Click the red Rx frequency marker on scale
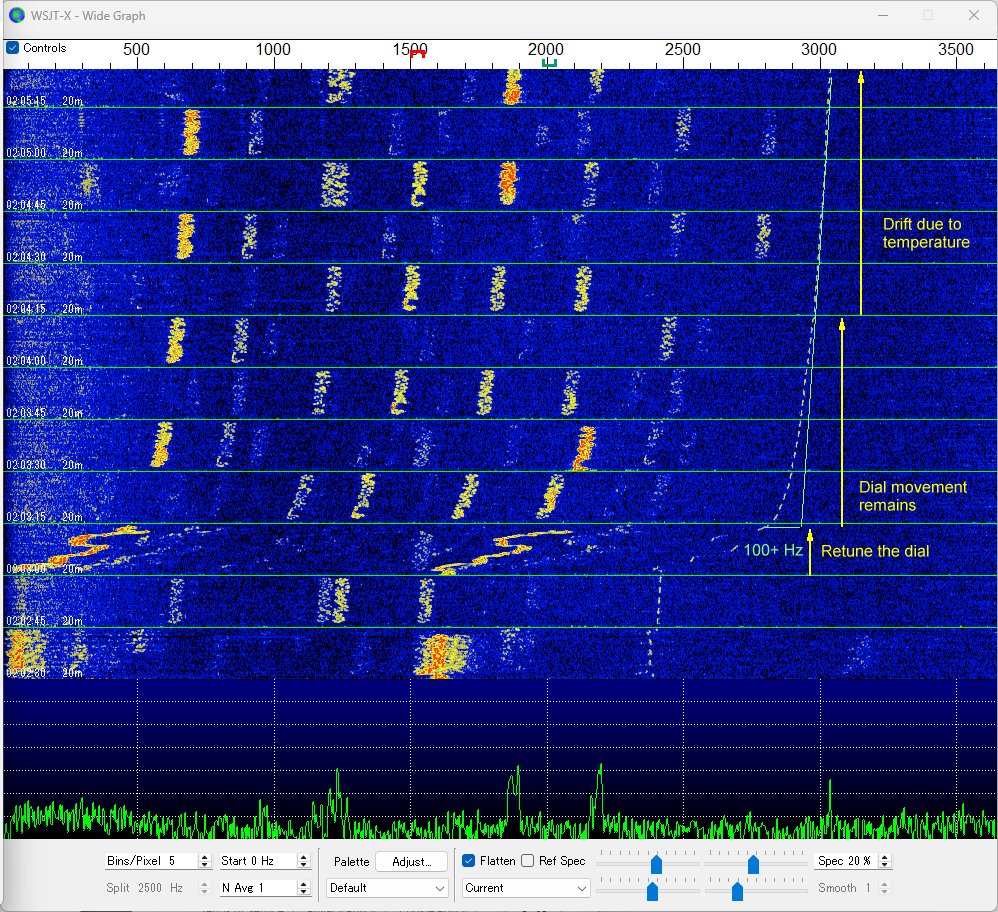 point(418,55)
